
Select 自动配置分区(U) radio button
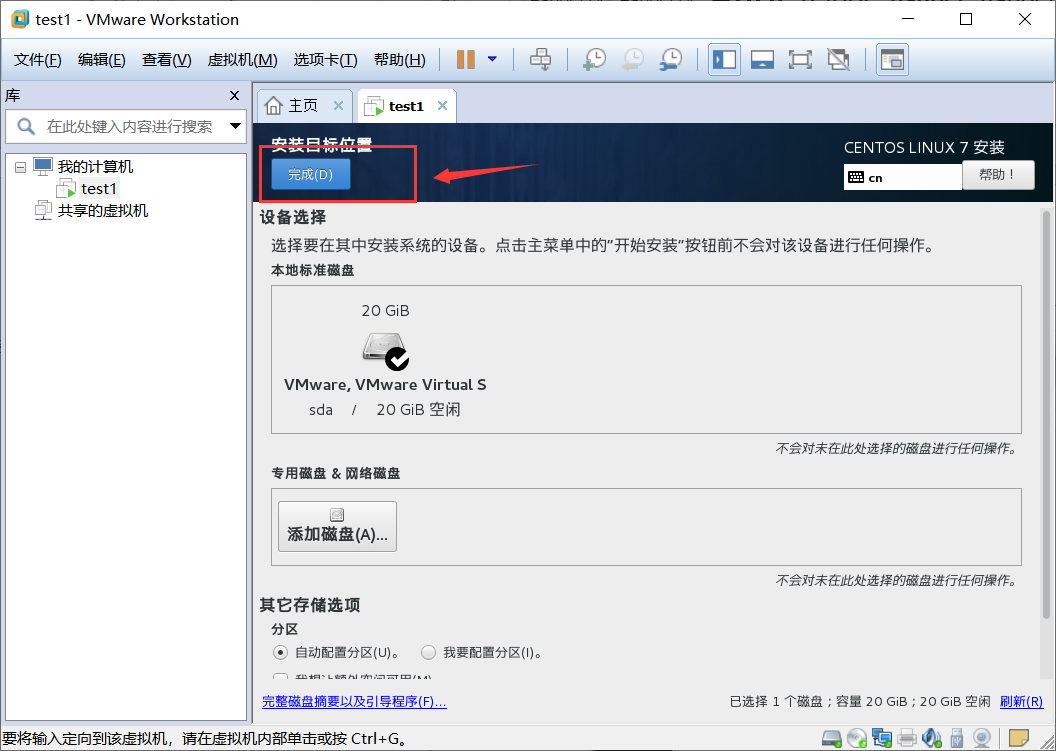280,652
